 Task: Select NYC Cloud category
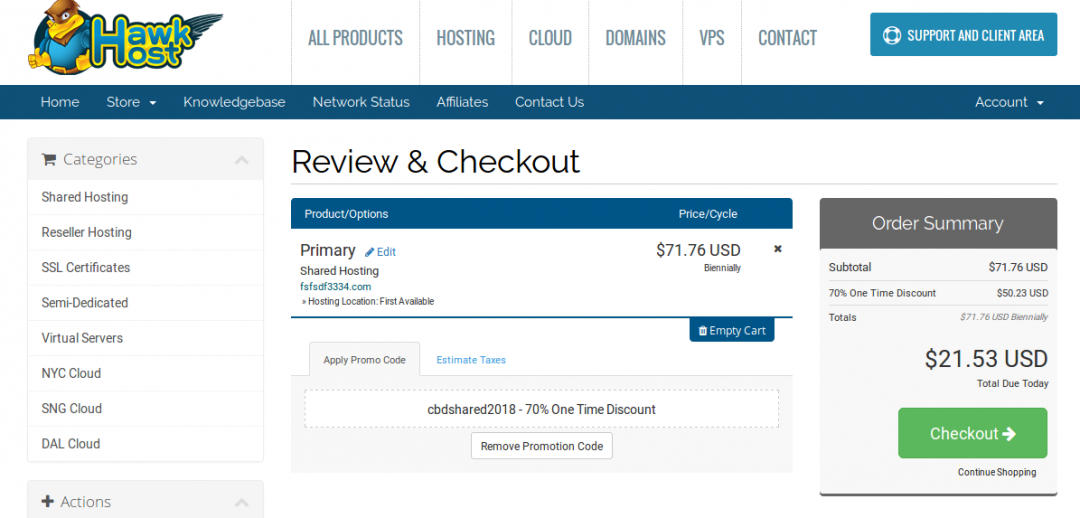pyautogui.click(x=145, y=373)
